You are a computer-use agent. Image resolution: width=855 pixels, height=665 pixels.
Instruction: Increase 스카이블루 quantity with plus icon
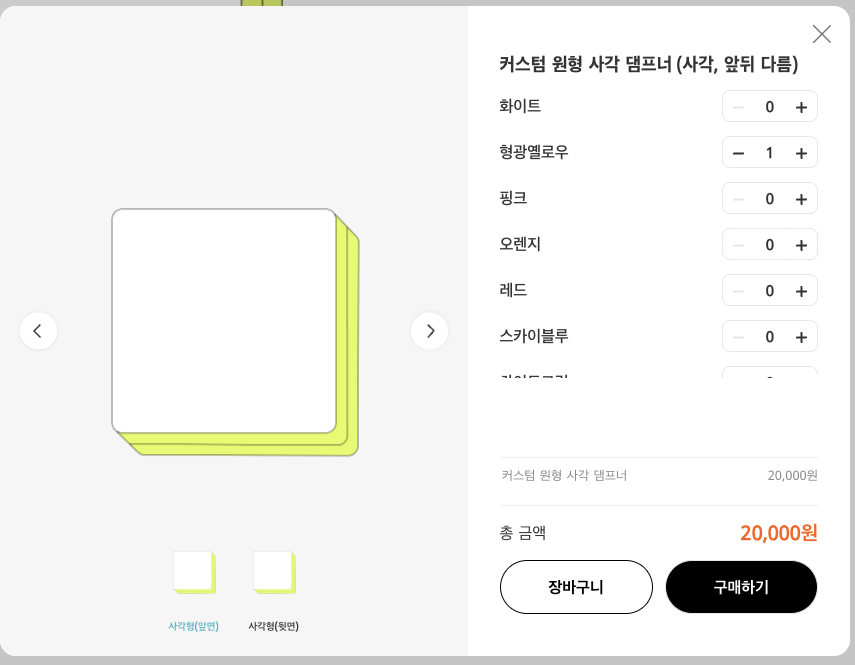[x=801, y=337]
